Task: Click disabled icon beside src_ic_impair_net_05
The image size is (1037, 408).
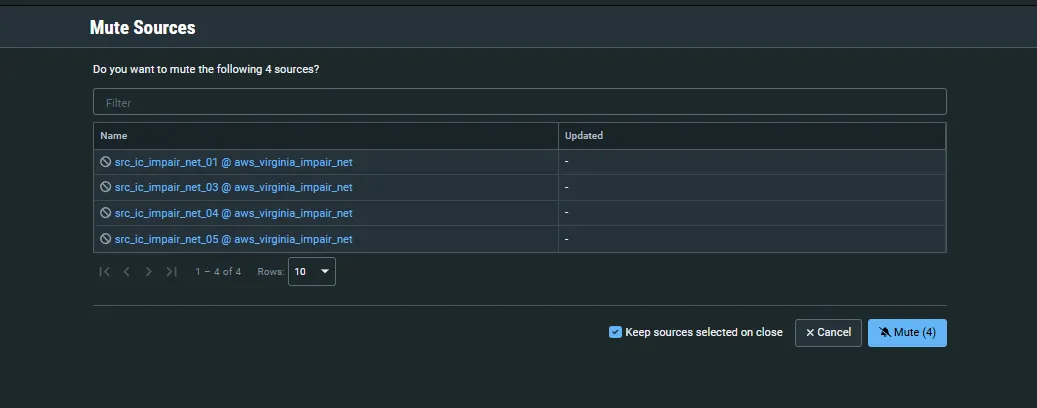Action: pos(105,239)
